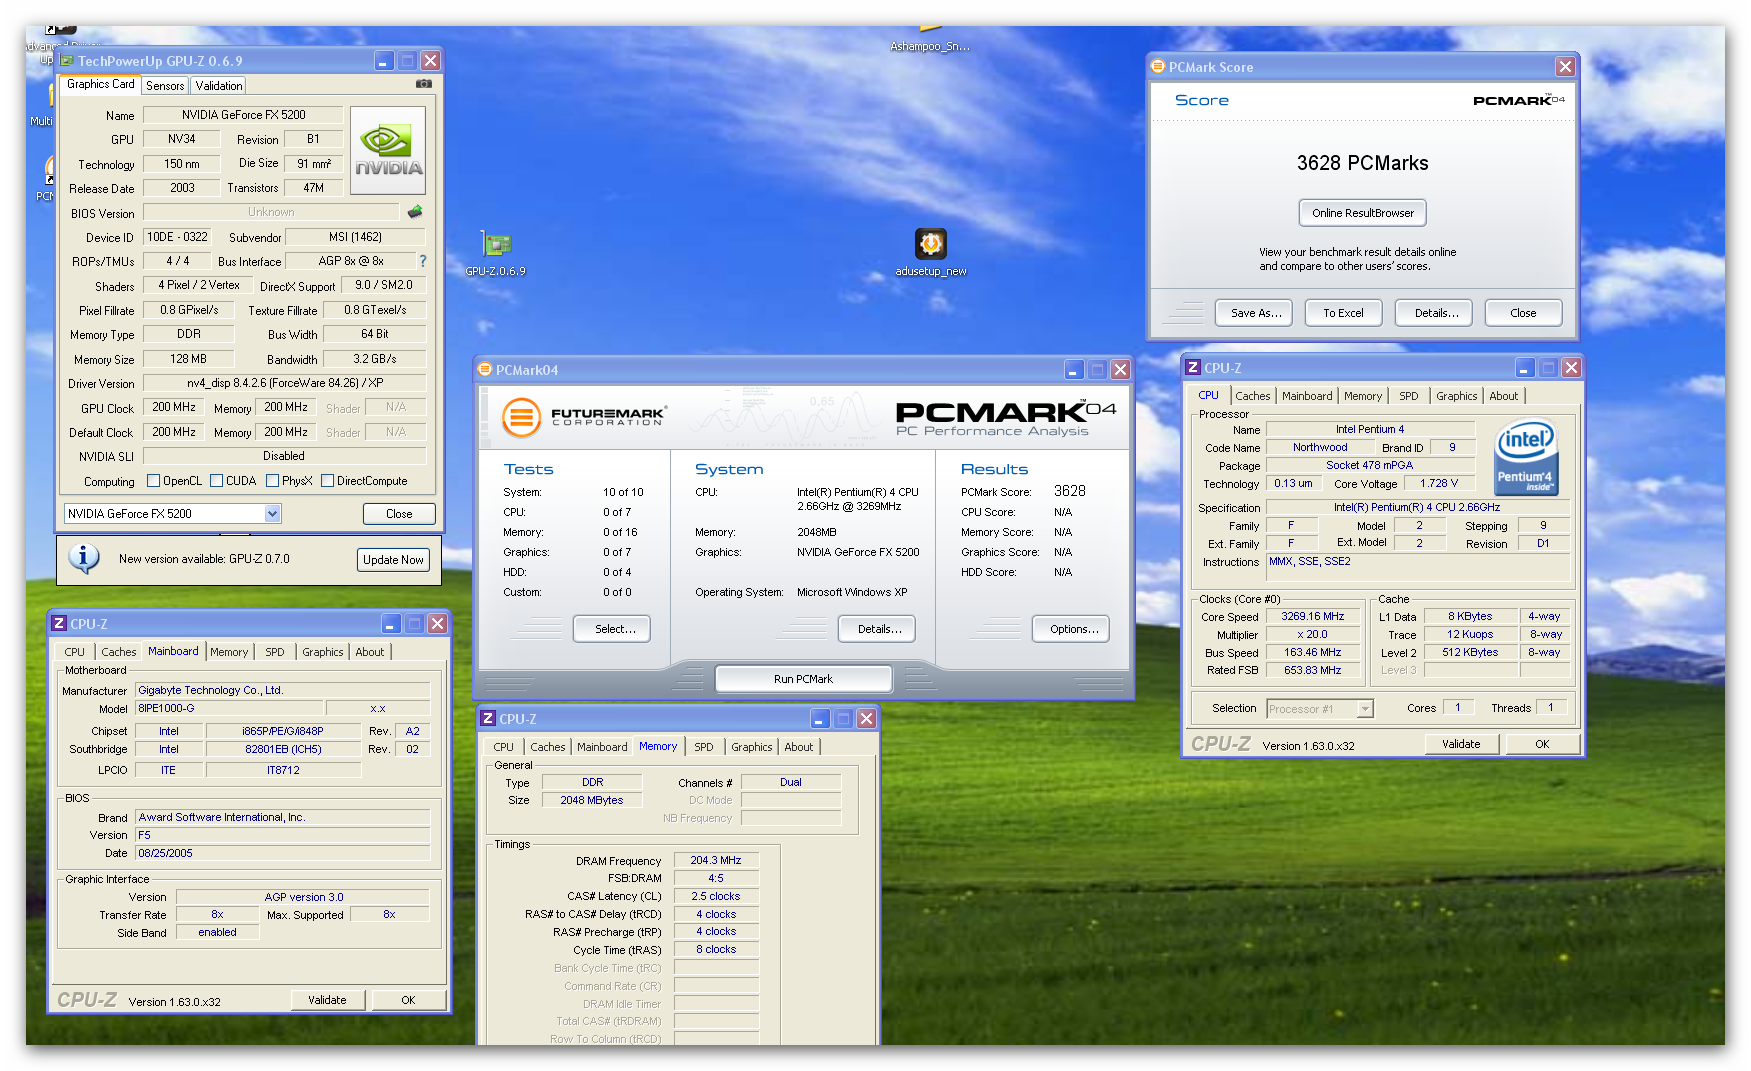The image size is (1751, 1071).
Task: Click the To Excel button
Action: pyautogui.click(x=1343, y=313)
